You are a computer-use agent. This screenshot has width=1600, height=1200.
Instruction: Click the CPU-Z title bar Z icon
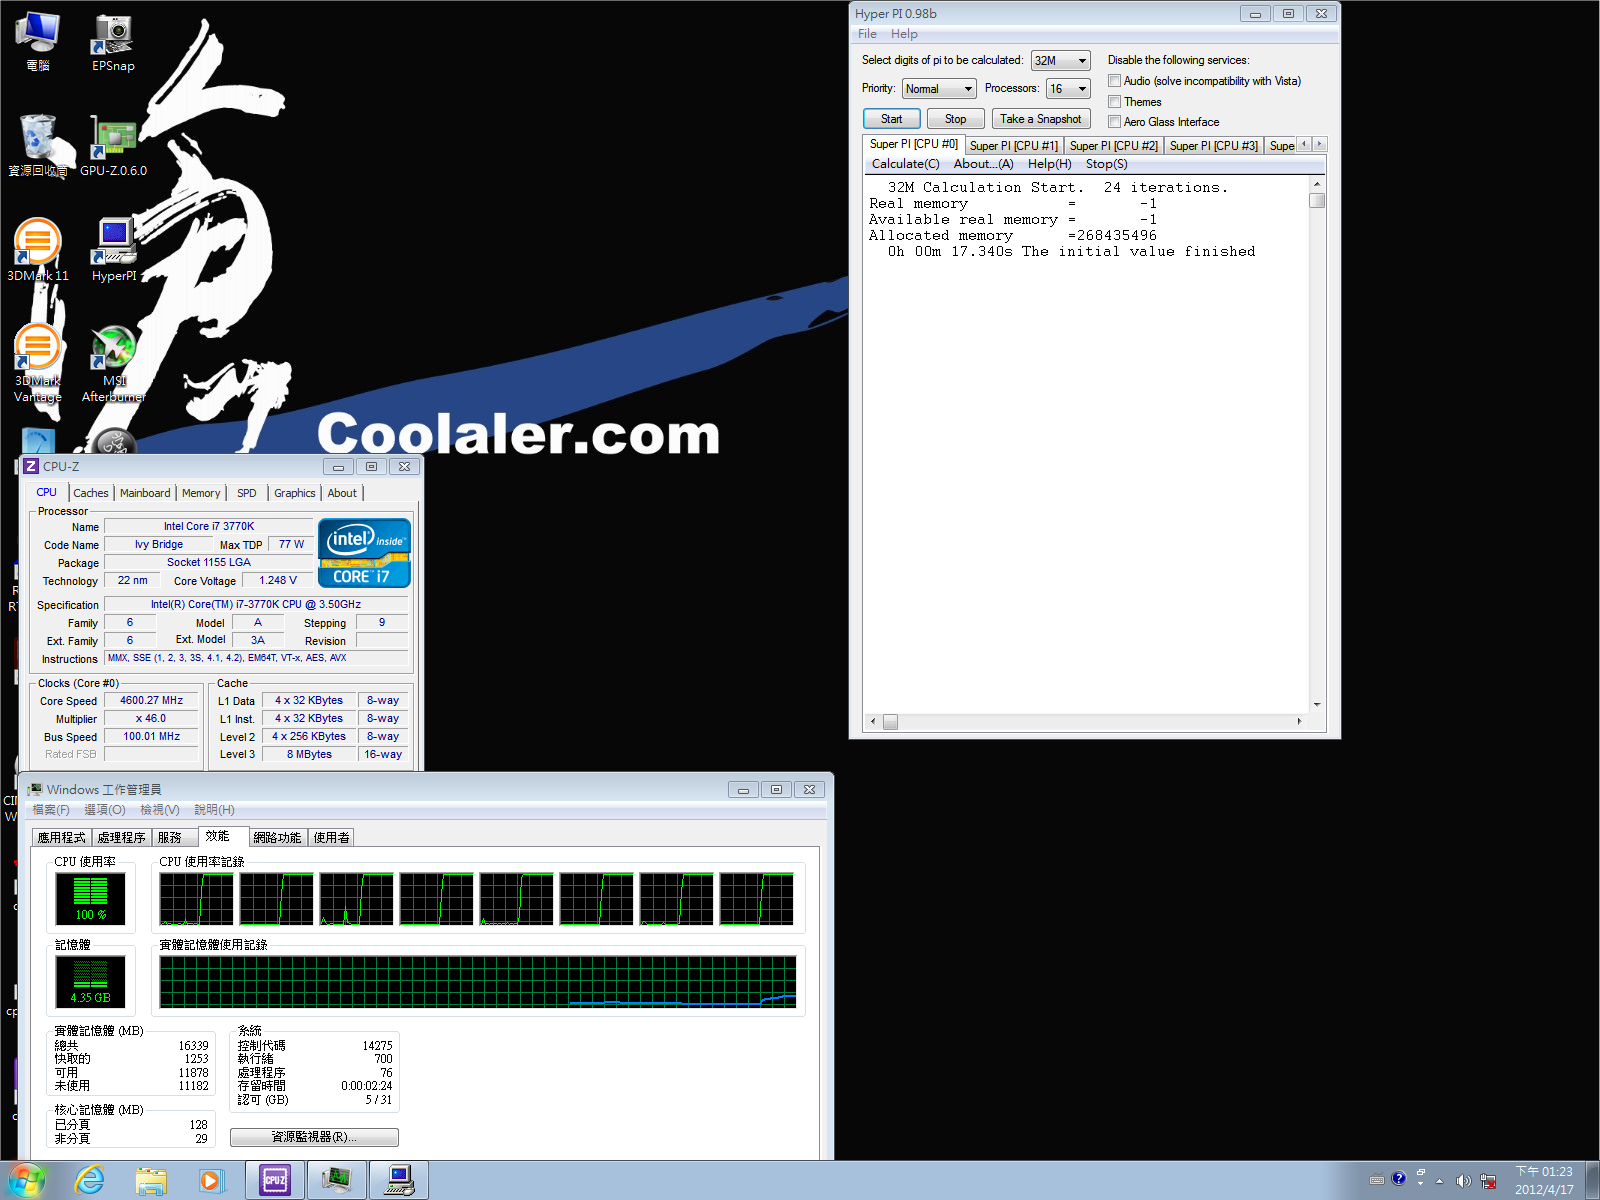click(x=31, y=466)
